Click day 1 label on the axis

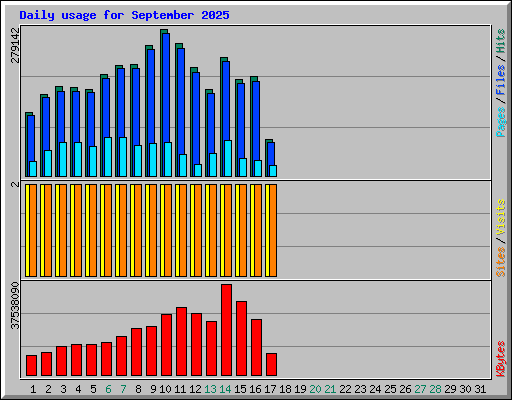click(33, 389)
